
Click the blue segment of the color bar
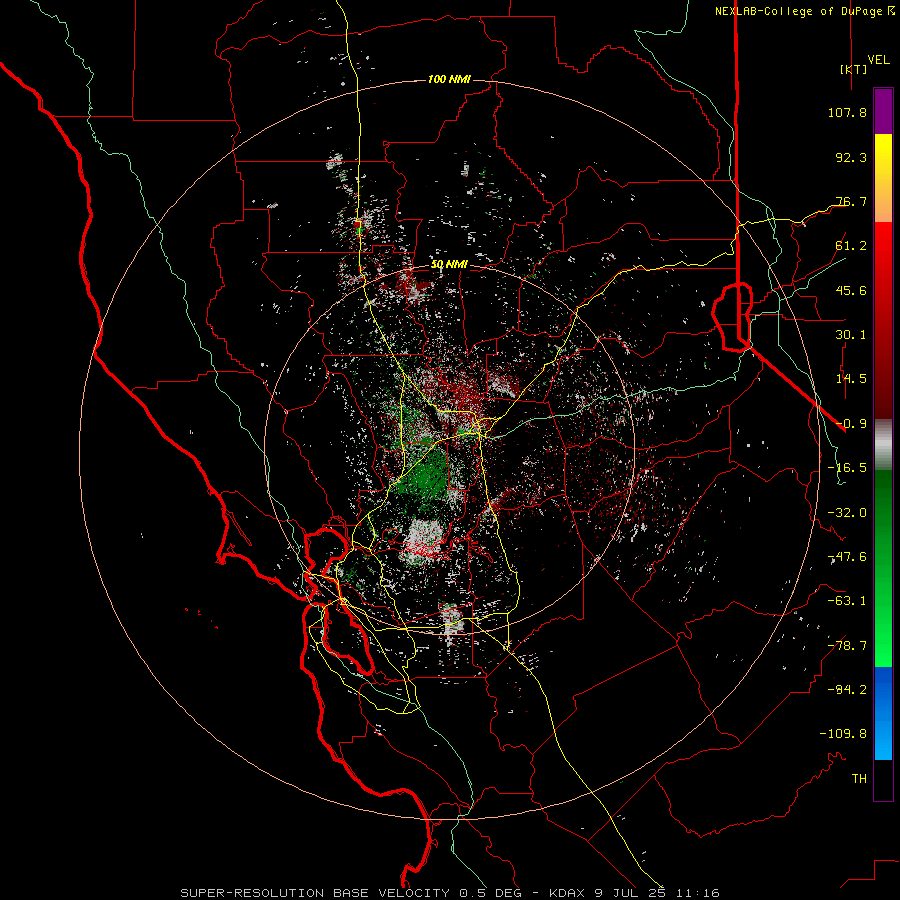883,713
